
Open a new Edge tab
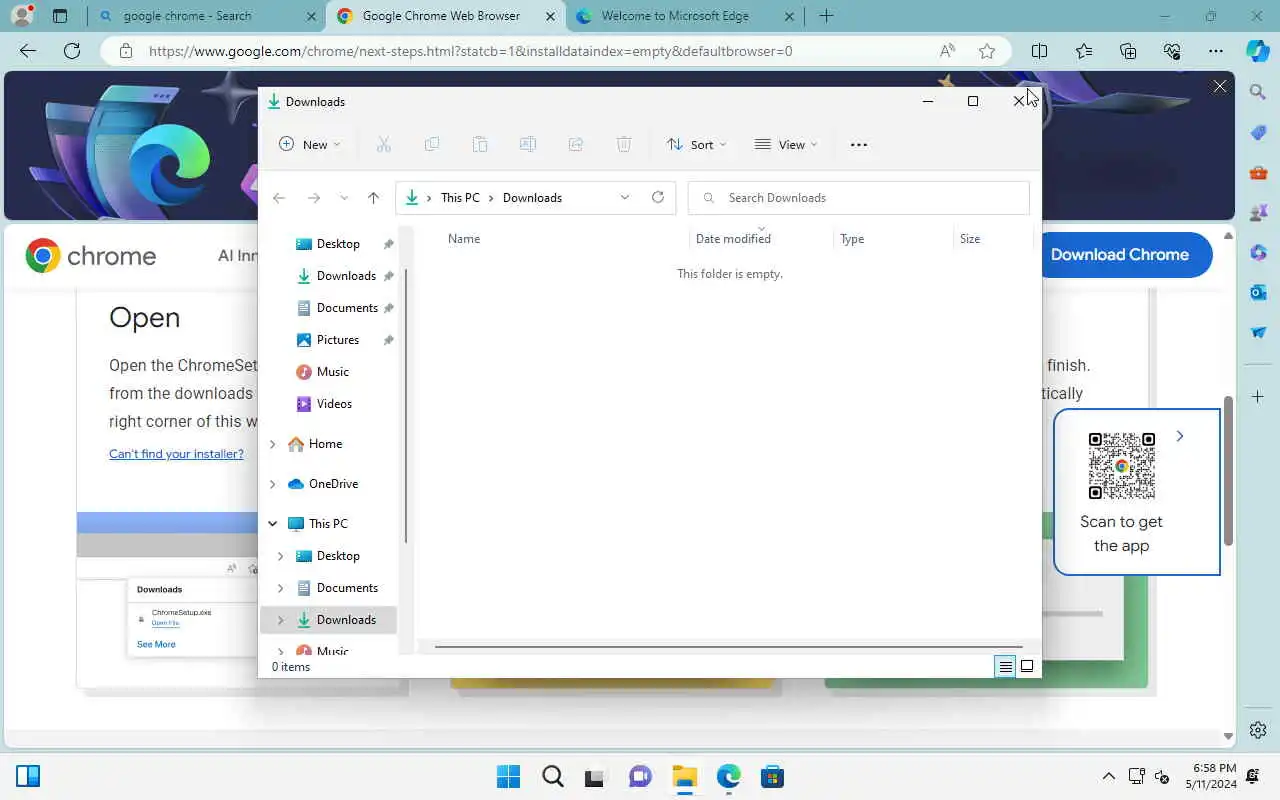click(826, 16)
